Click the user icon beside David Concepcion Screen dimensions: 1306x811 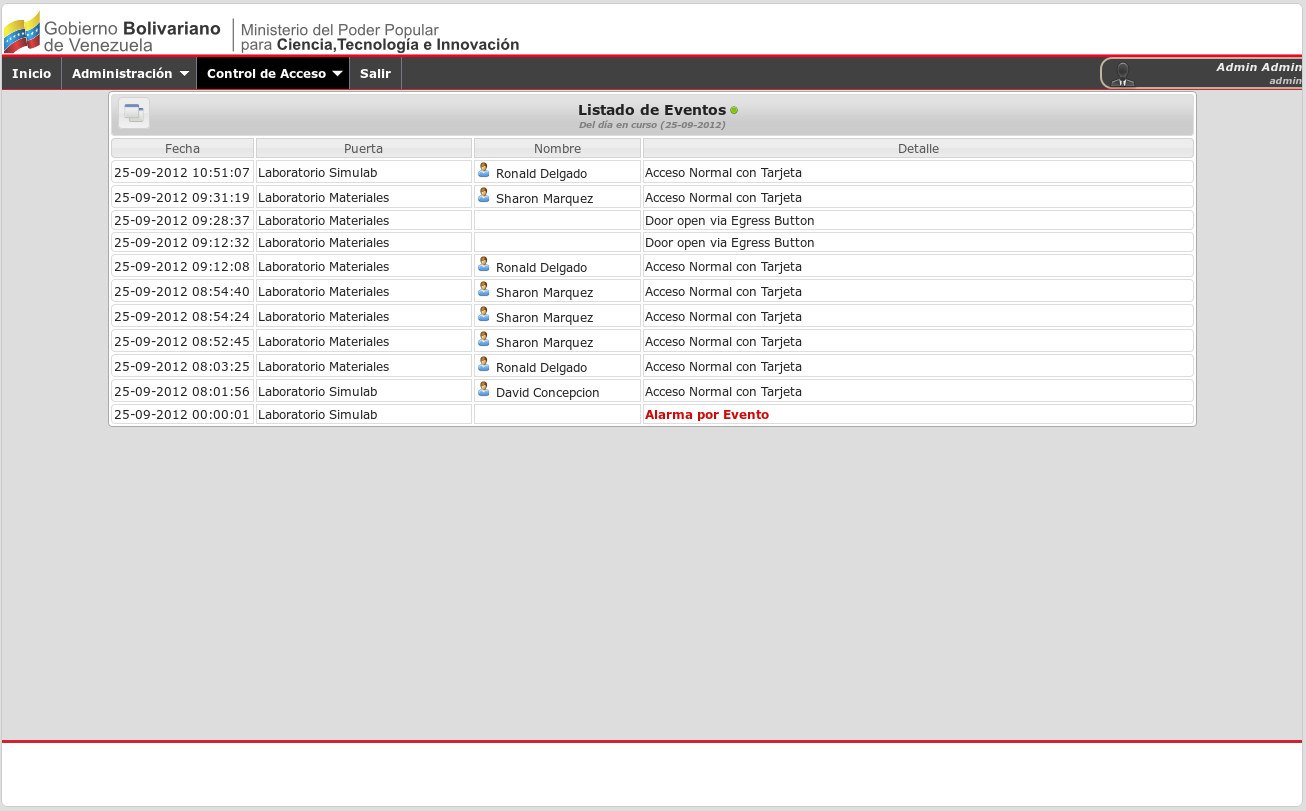tap(484, 389)
